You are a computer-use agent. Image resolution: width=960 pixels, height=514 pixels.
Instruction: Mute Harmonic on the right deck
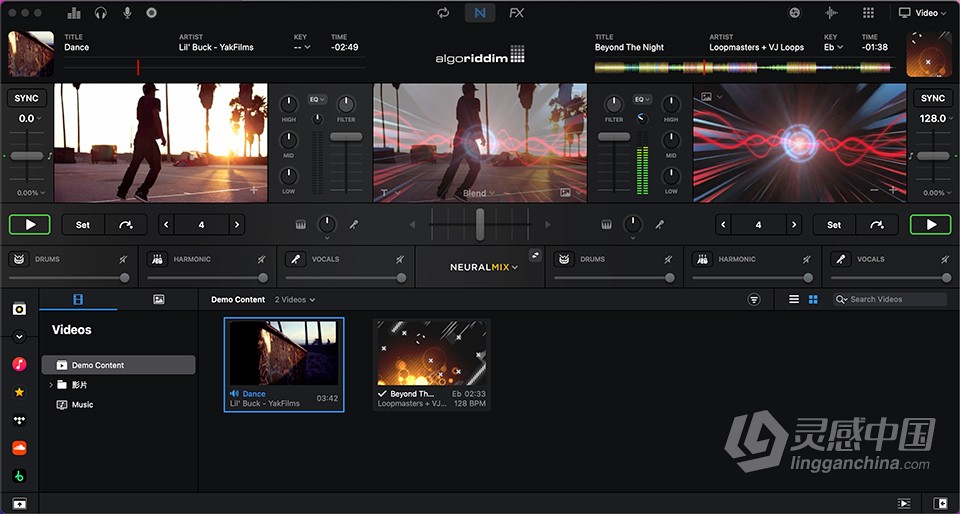click(x=807, y=259)
